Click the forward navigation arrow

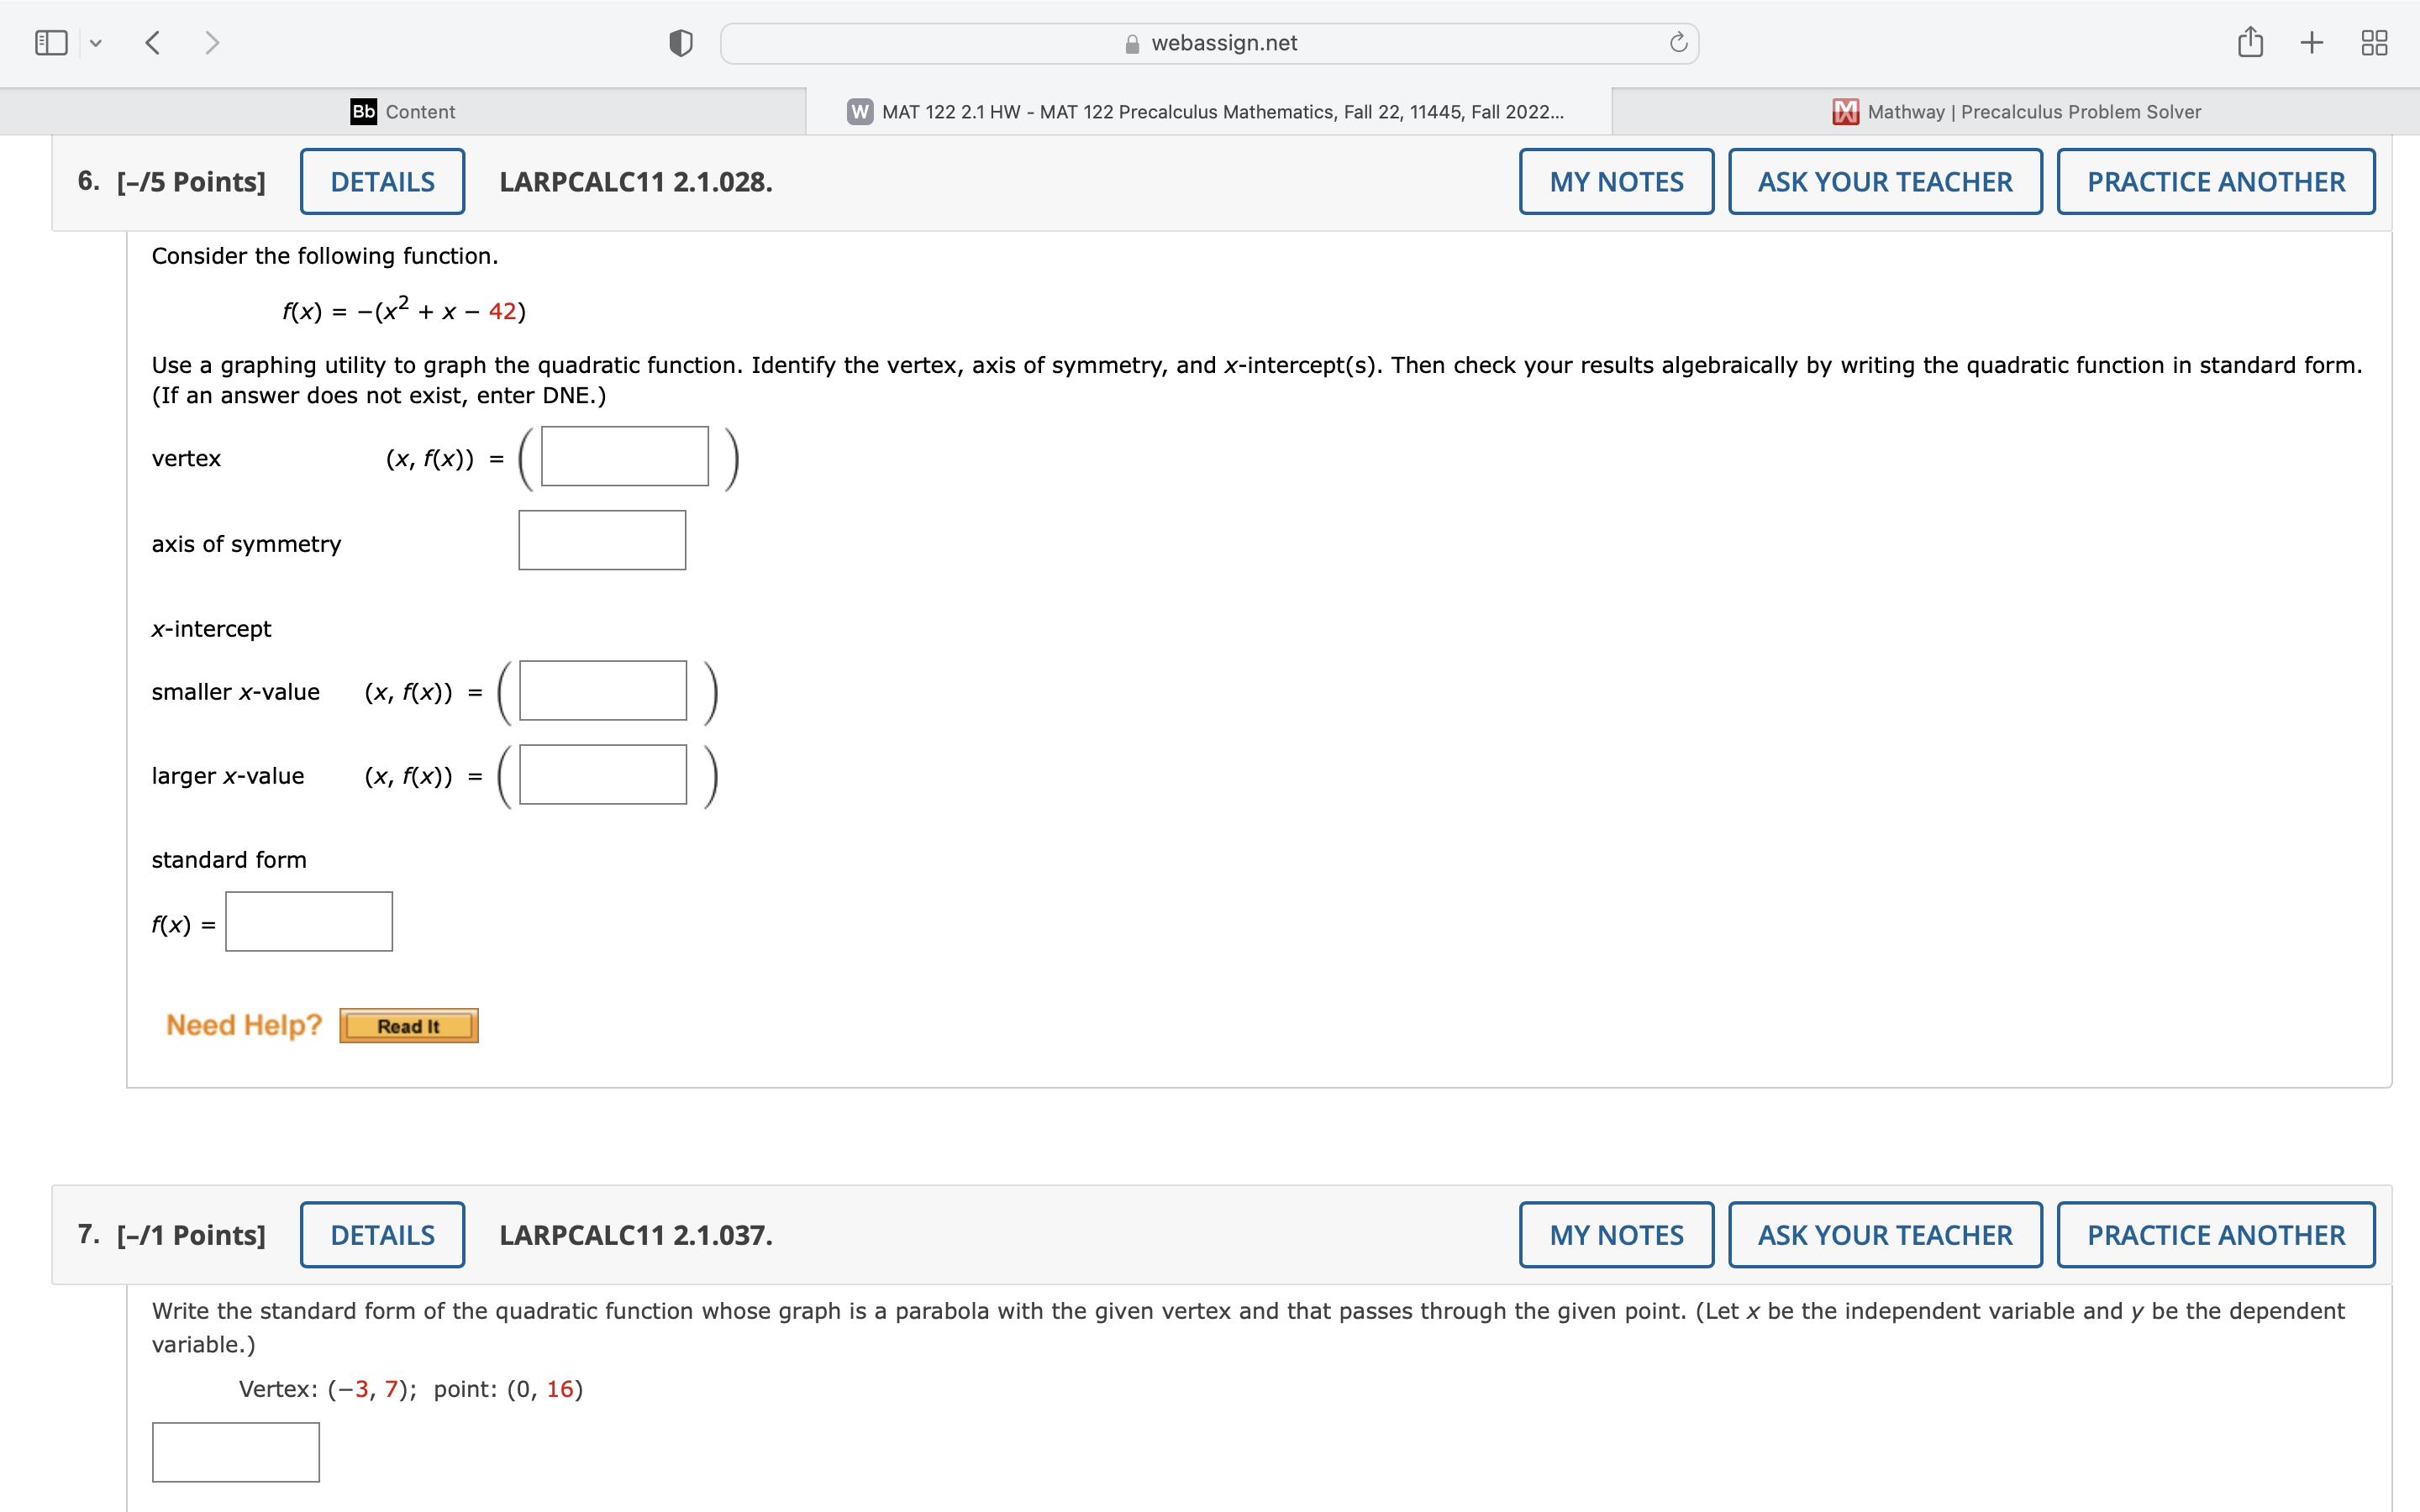211,43
